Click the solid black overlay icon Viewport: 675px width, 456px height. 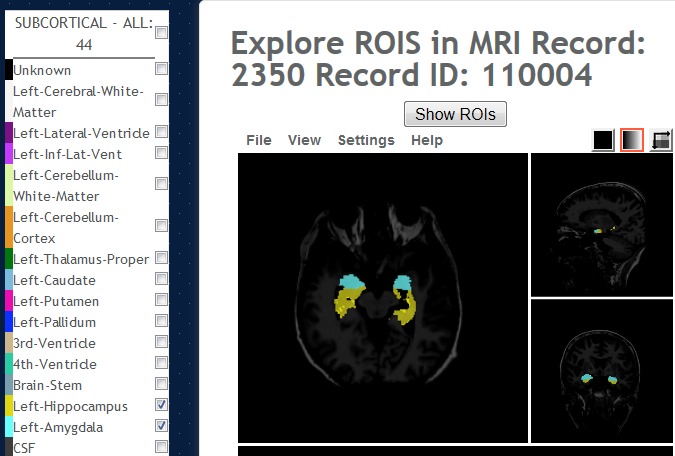coord(603,140)
